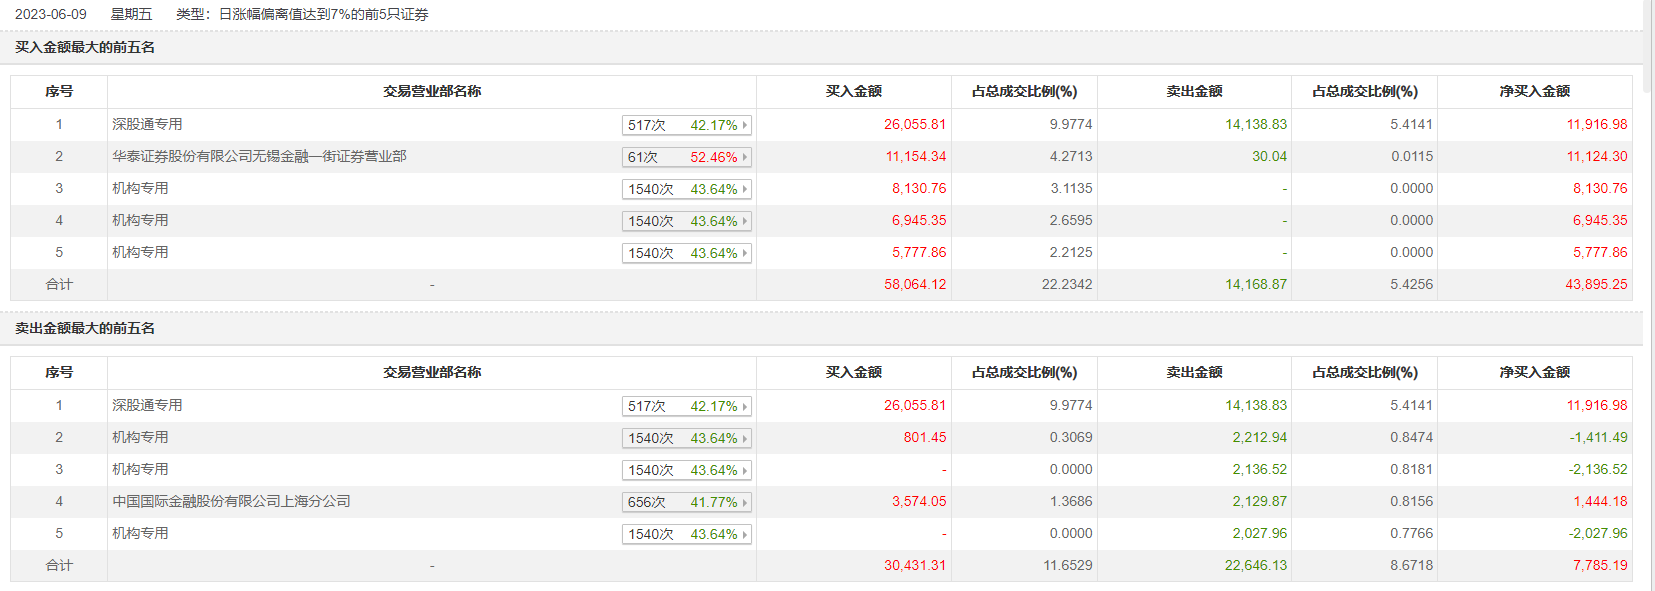The width and height of the screenshot is (1655, 591).
Task: Click 交易营业部名称 header in the top table
Action: [432, 91]
